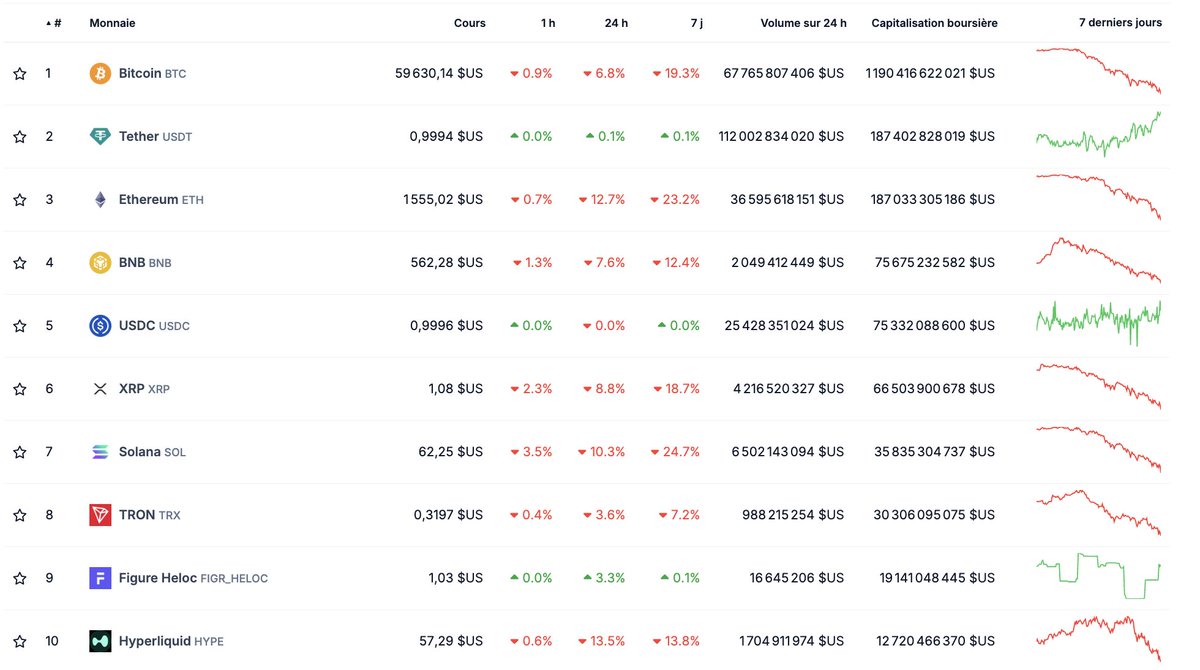The height and width of the screenshot is (670, 1200).
Task: Select Hyperliquid 24 h change 13.5%
Action: pyautogui.click(x=601, y=641)
